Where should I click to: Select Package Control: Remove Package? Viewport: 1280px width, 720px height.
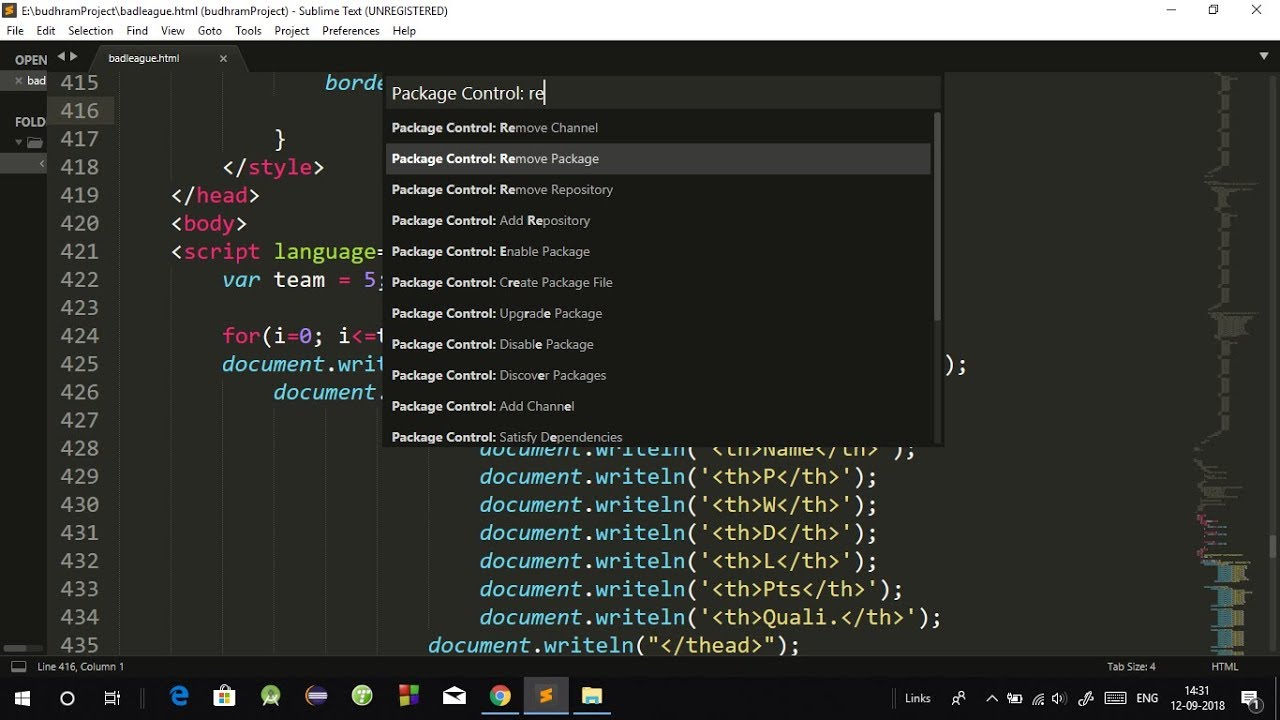tap(658, 159)
